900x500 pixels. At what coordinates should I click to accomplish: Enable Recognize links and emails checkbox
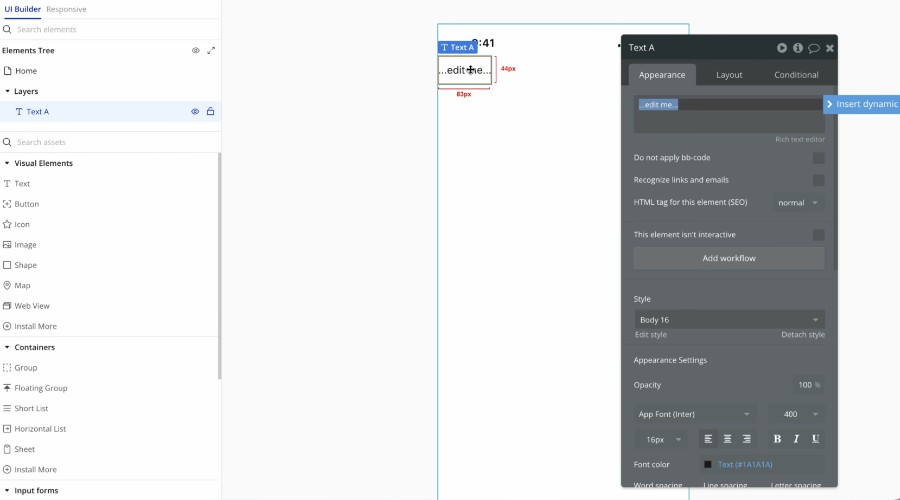click(818, 180)
